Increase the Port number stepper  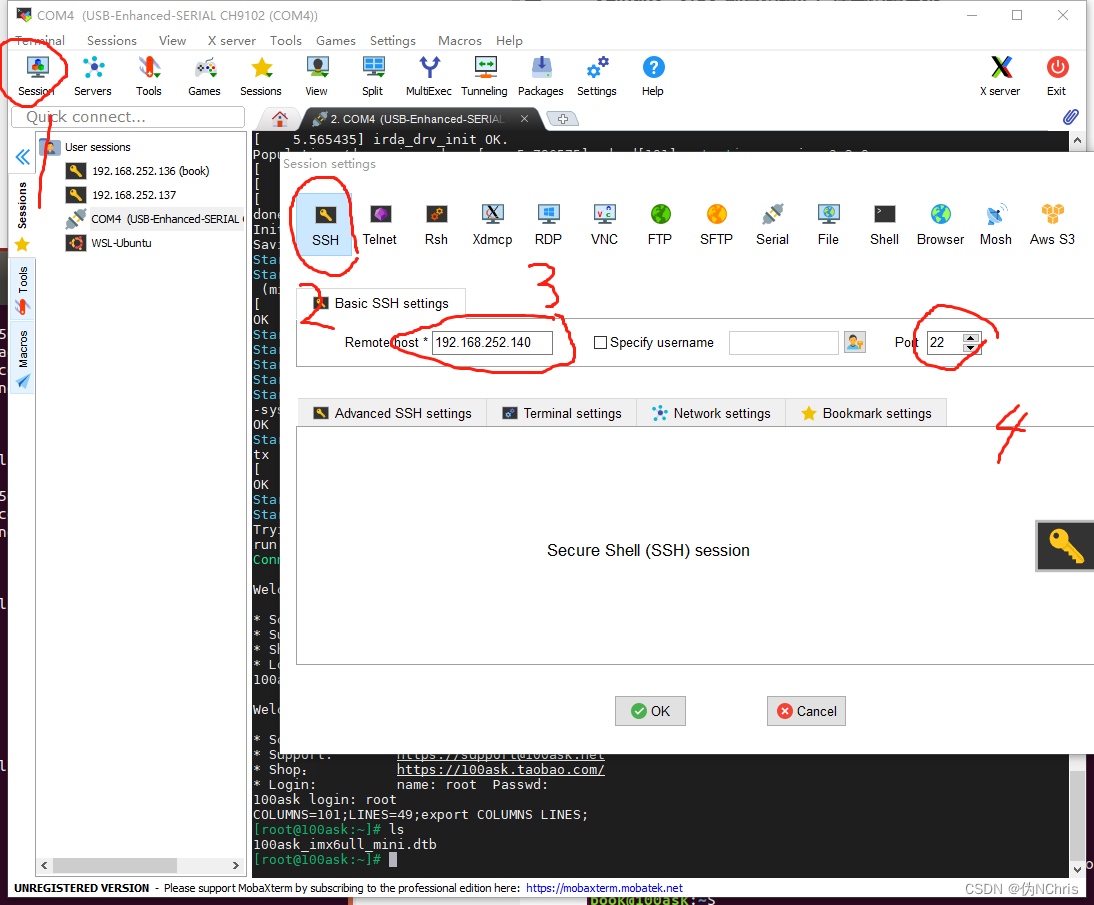tap(971, 338)
